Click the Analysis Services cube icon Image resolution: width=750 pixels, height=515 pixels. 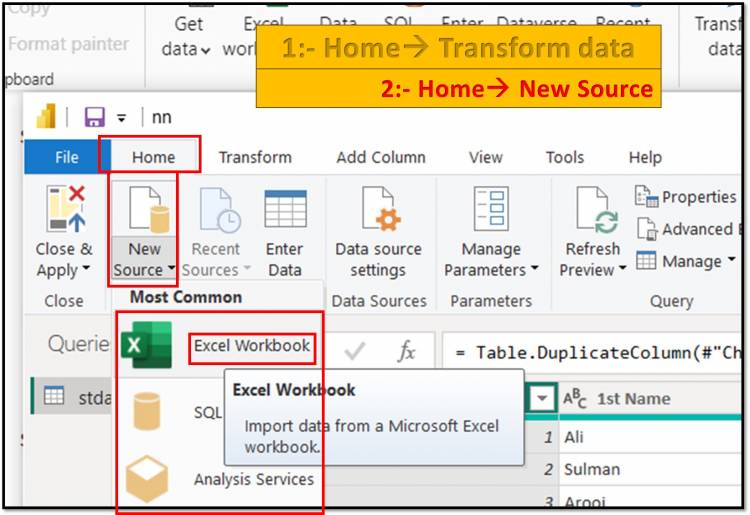point(147,479)
